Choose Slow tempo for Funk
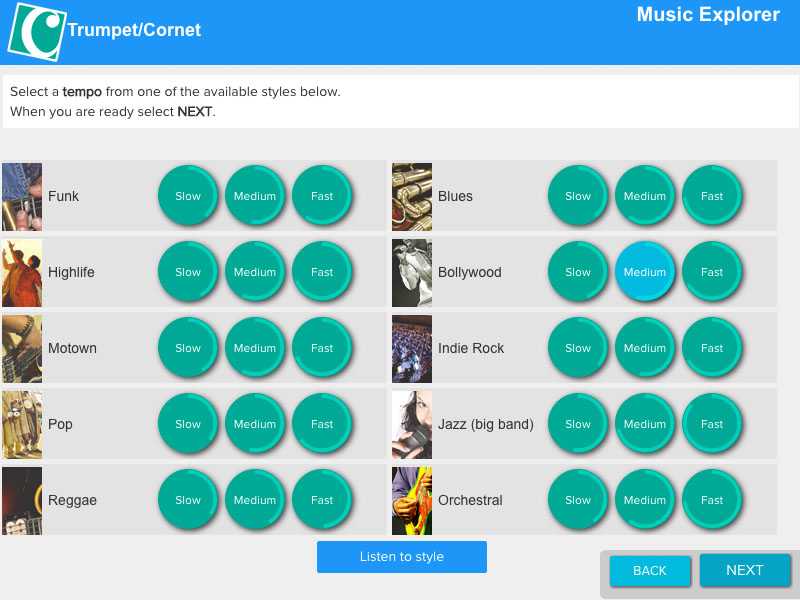This screenshot has height=600, width=800. pos(188,195)
